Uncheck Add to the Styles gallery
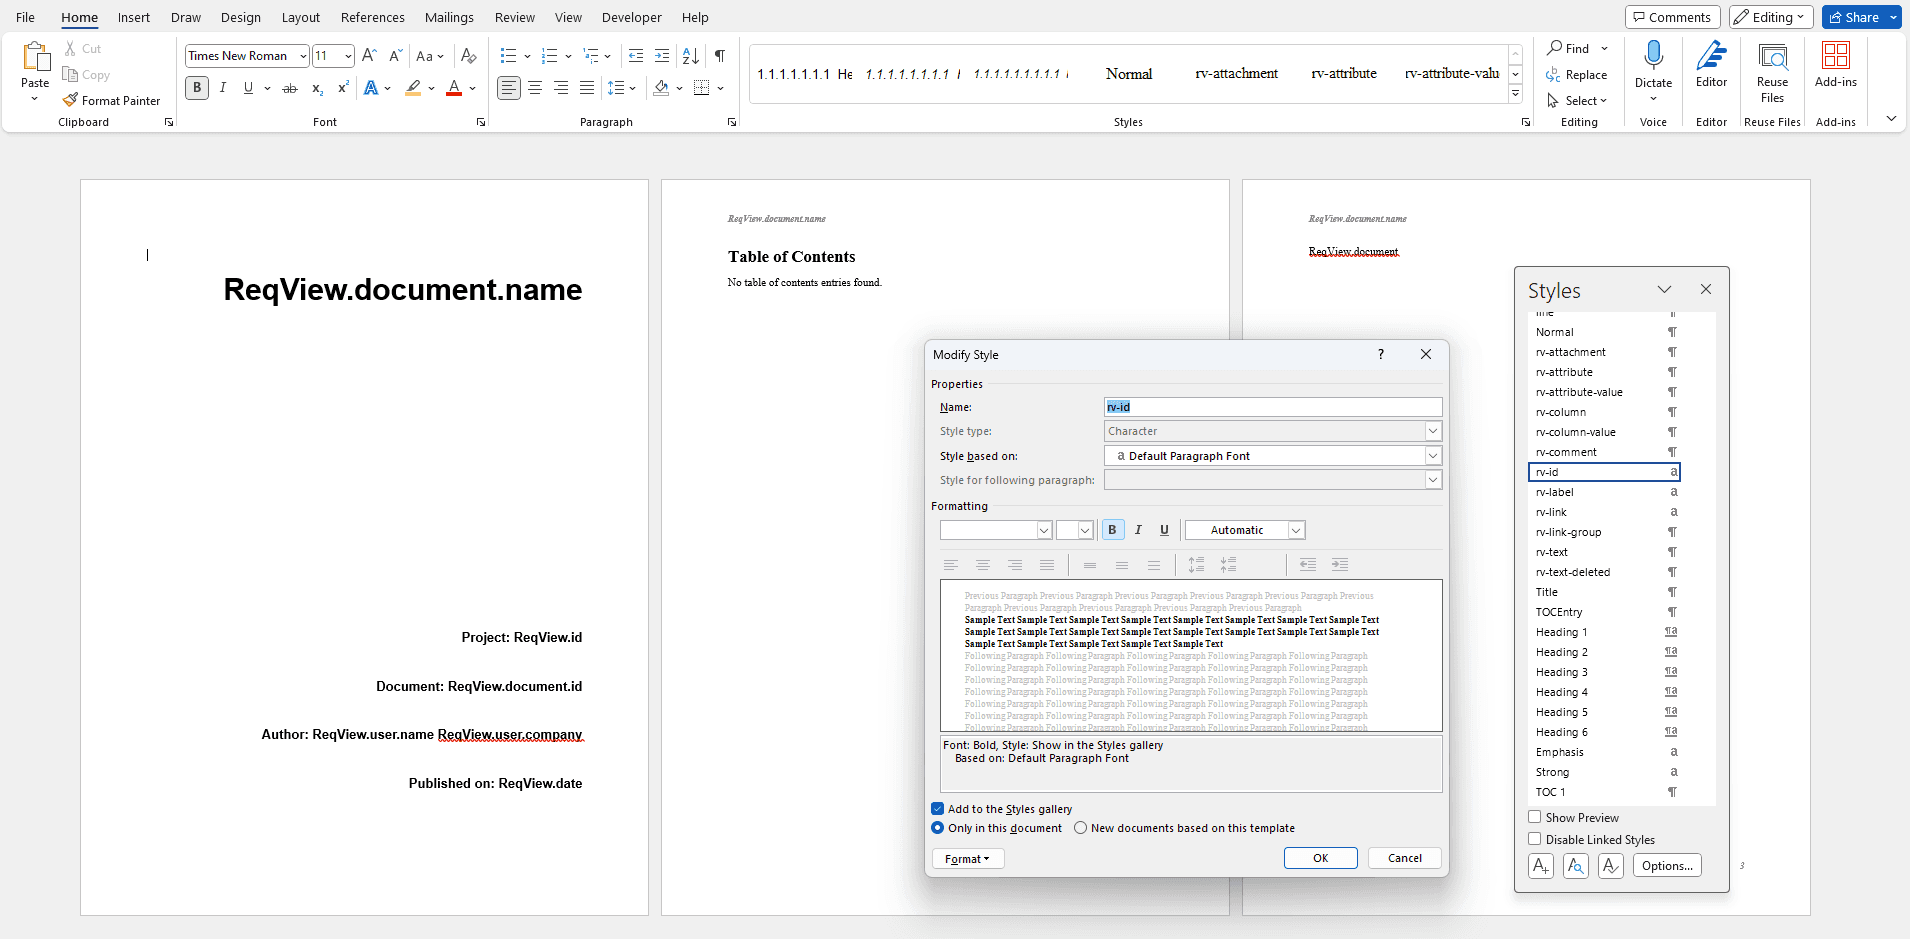The height and width of the screenshot is (939, 1910). point(938,809)
